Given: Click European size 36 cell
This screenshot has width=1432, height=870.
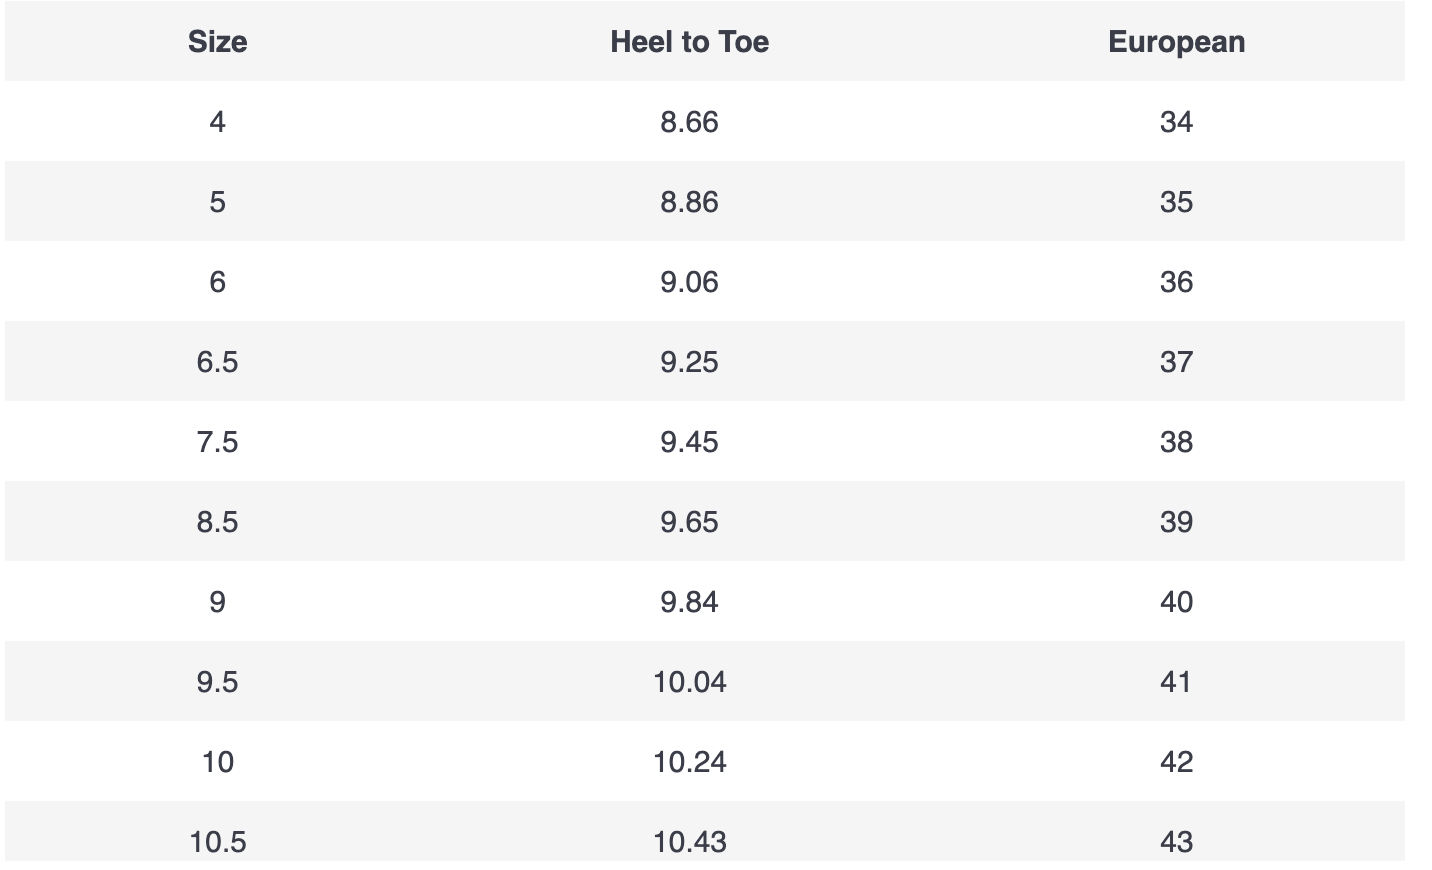Looking at the screenshot, I should pos(1176,282).
